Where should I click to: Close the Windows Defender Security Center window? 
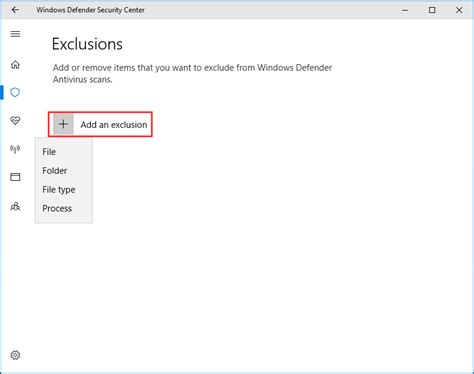pos(459,10)
